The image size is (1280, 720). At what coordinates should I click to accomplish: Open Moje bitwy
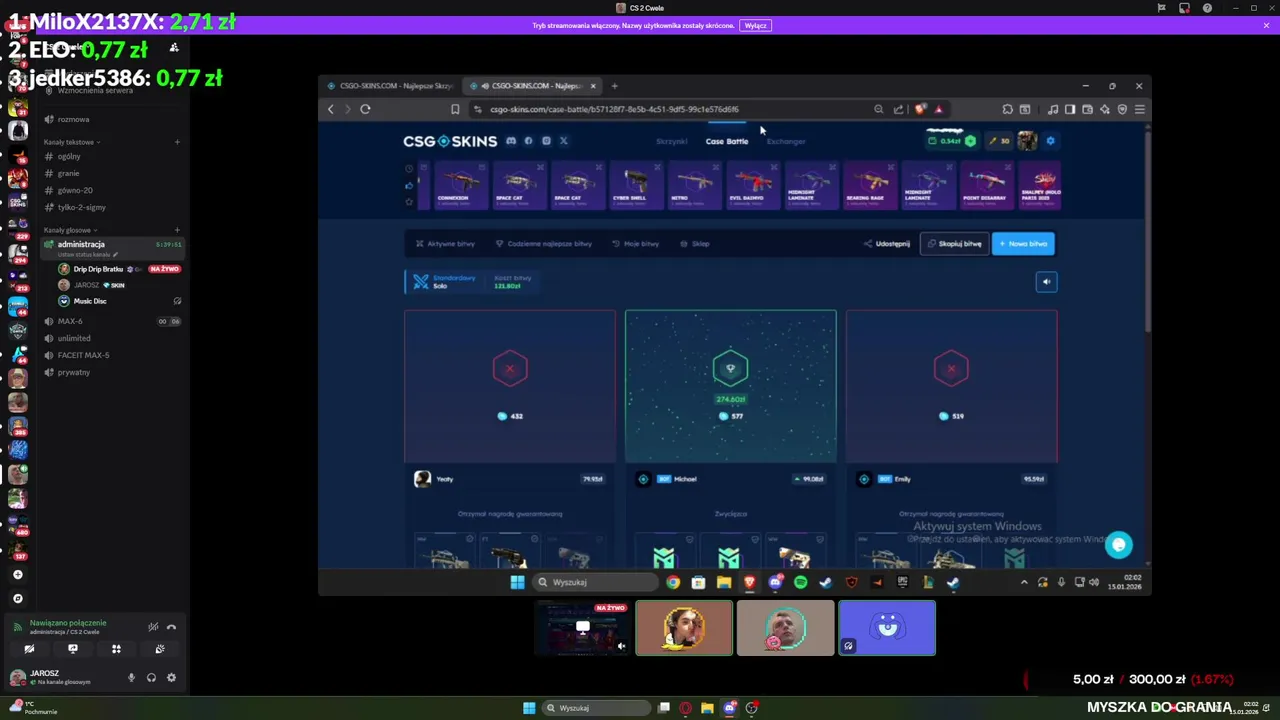(x=636, y=244)
